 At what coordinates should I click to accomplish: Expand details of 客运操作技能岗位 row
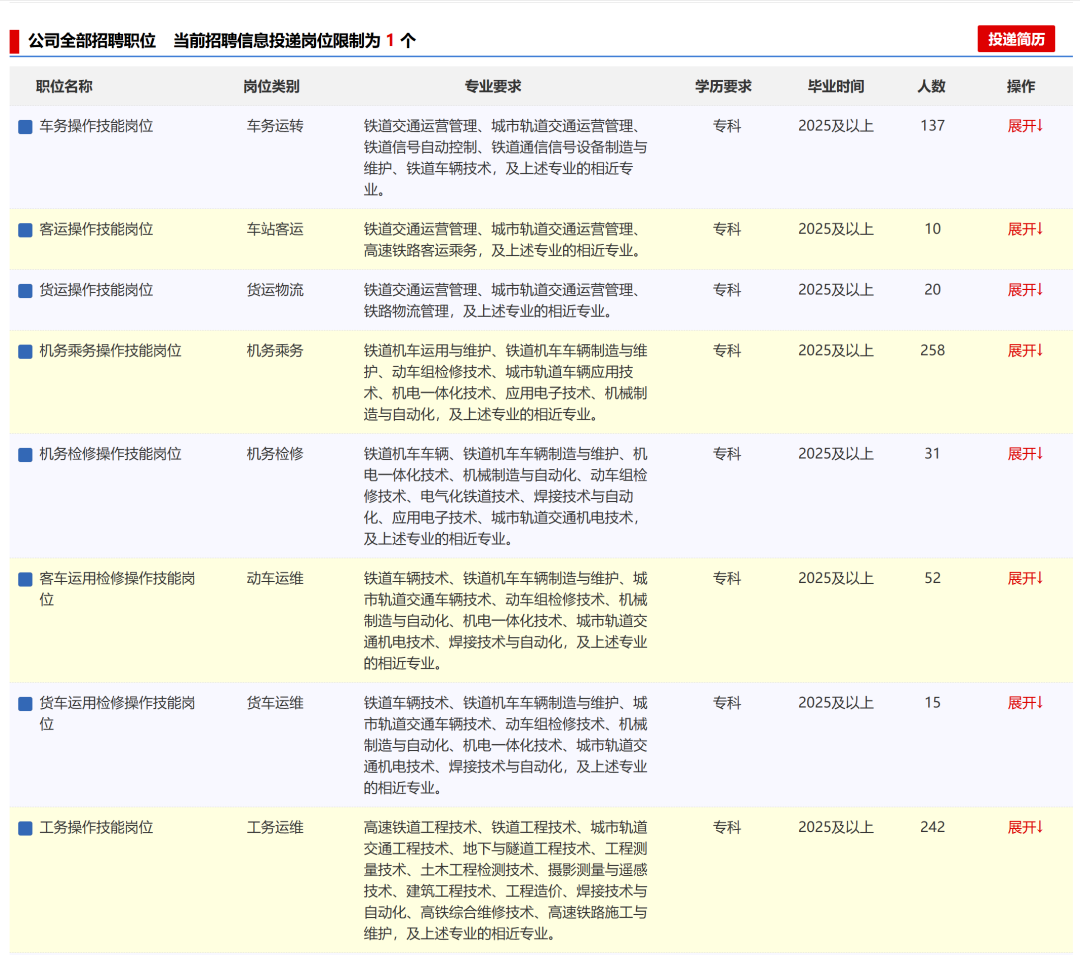click(x=1025, y=229)
